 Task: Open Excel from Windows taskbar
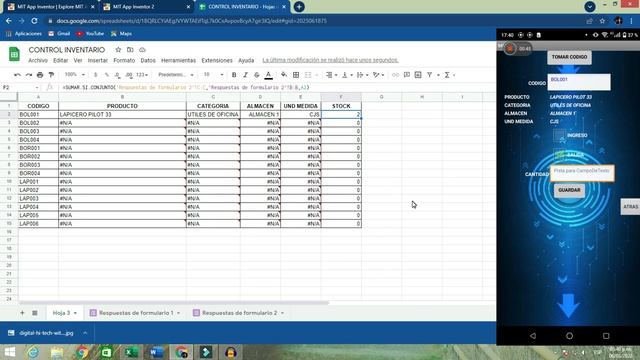tap(131, 352)
